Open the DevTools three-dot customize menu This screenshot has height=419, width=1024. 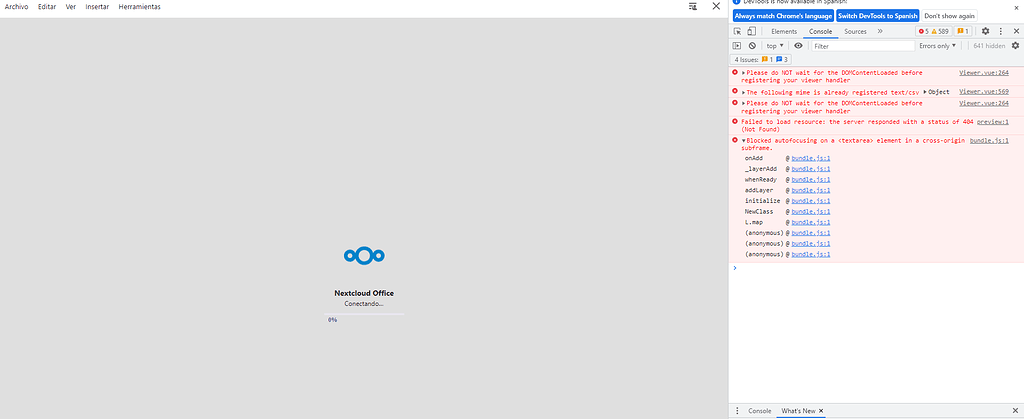(x=1000, y=31)
